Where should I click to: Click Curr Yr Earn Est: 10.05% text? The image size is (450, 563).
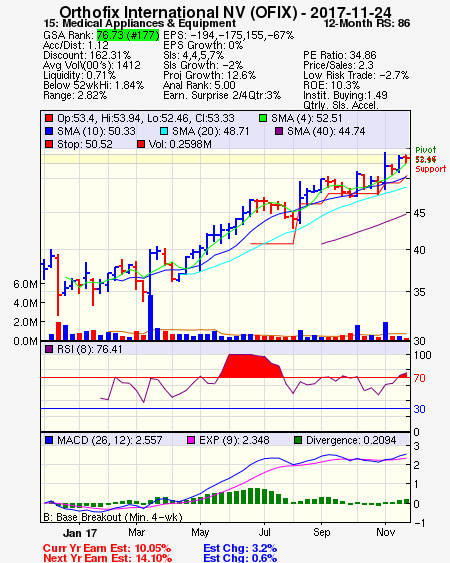107,548
